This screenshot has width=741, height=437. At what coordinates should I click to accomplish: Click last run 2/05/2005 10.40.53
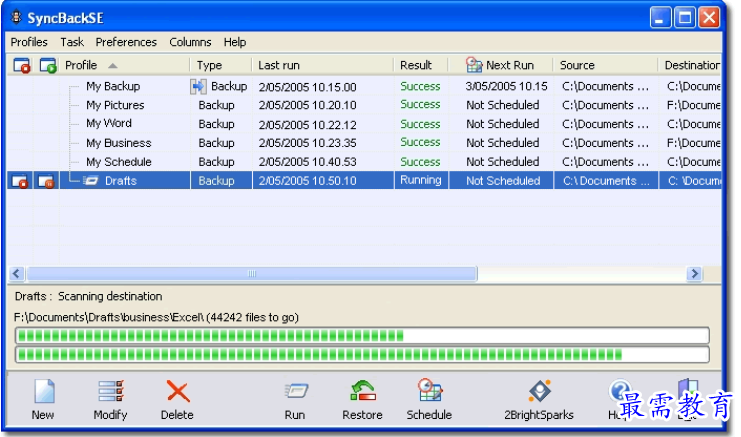point(307,162)
